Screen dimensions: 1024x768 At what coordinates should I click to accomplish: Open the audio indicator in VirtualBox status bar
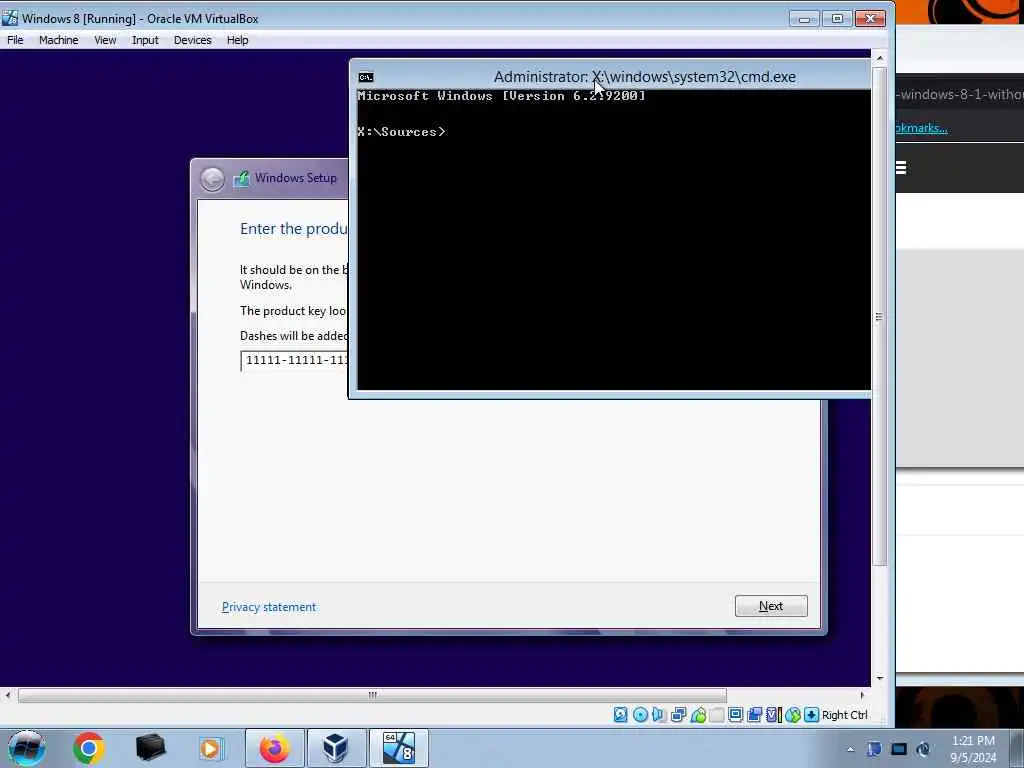tap(658, 715)
